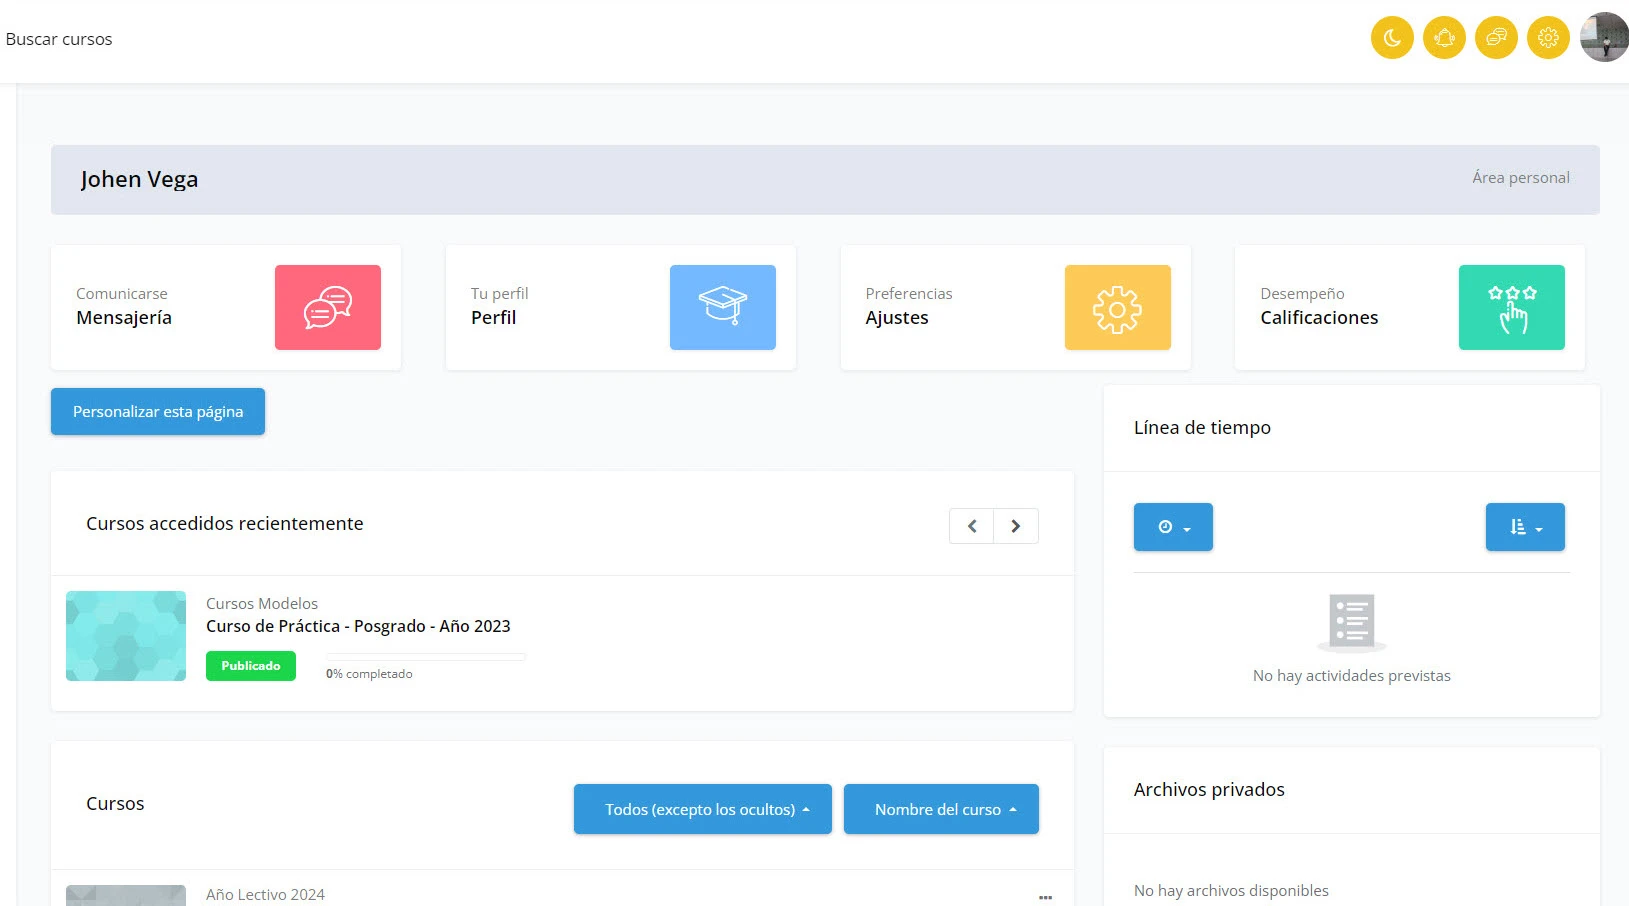1629x906 pixels.
Task: Open Todos (excepto los ocultos) filter
Action: 702,809
